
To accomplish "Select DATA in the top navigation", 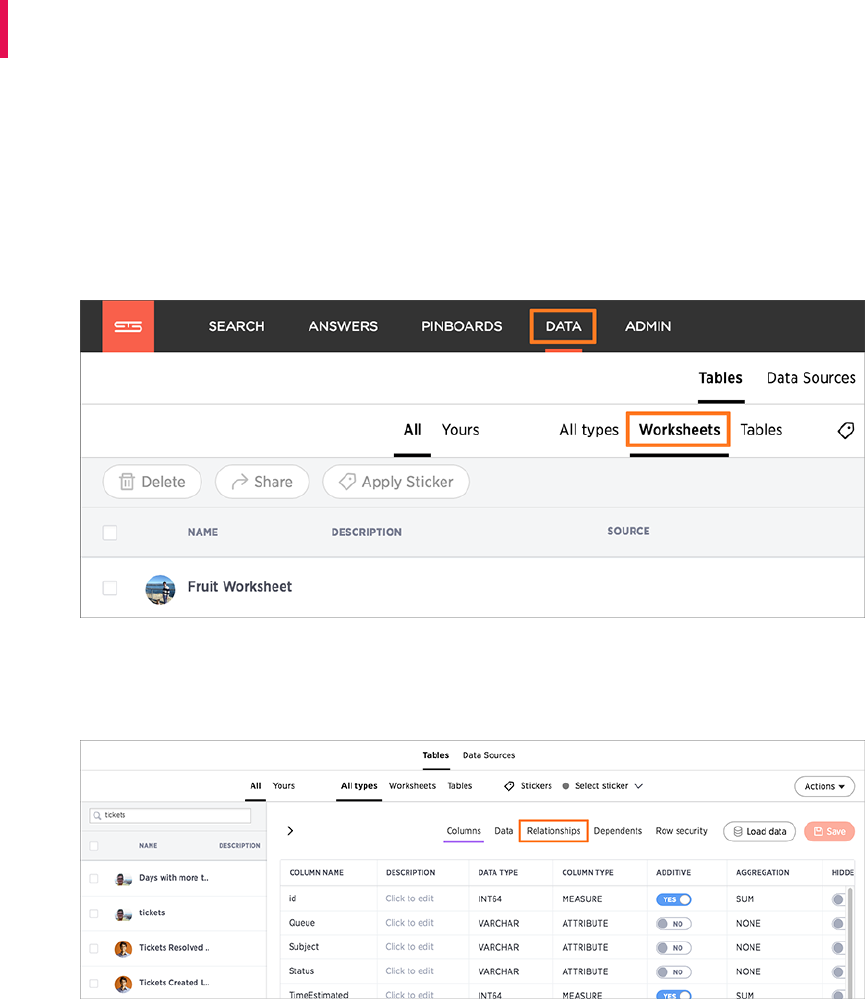I will click(x=563, y=326).
